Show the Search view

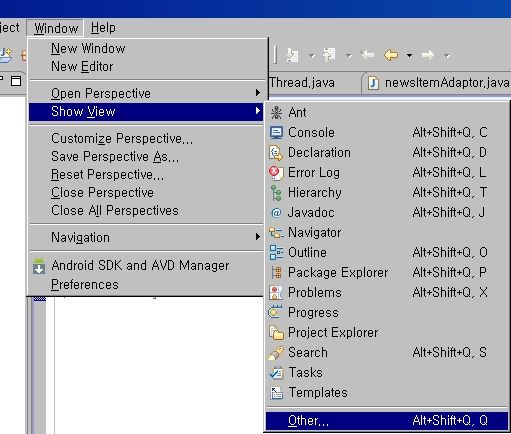tap(387, 352)
